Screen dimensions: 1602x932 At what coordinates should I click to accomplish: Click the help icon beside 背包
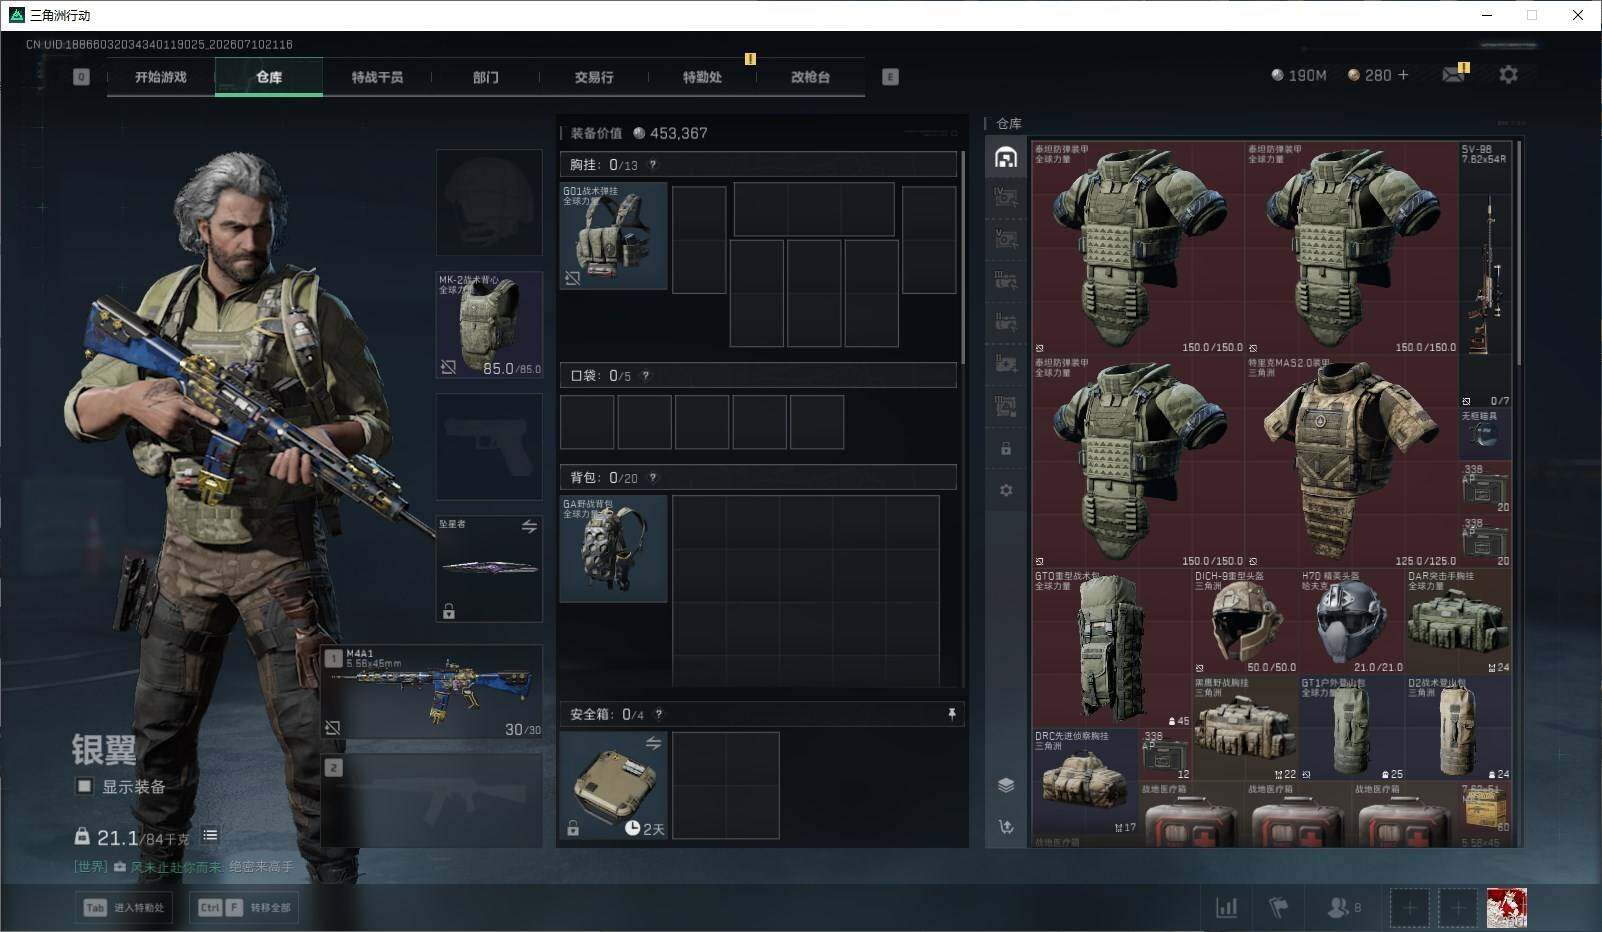(x=653, y=478)
